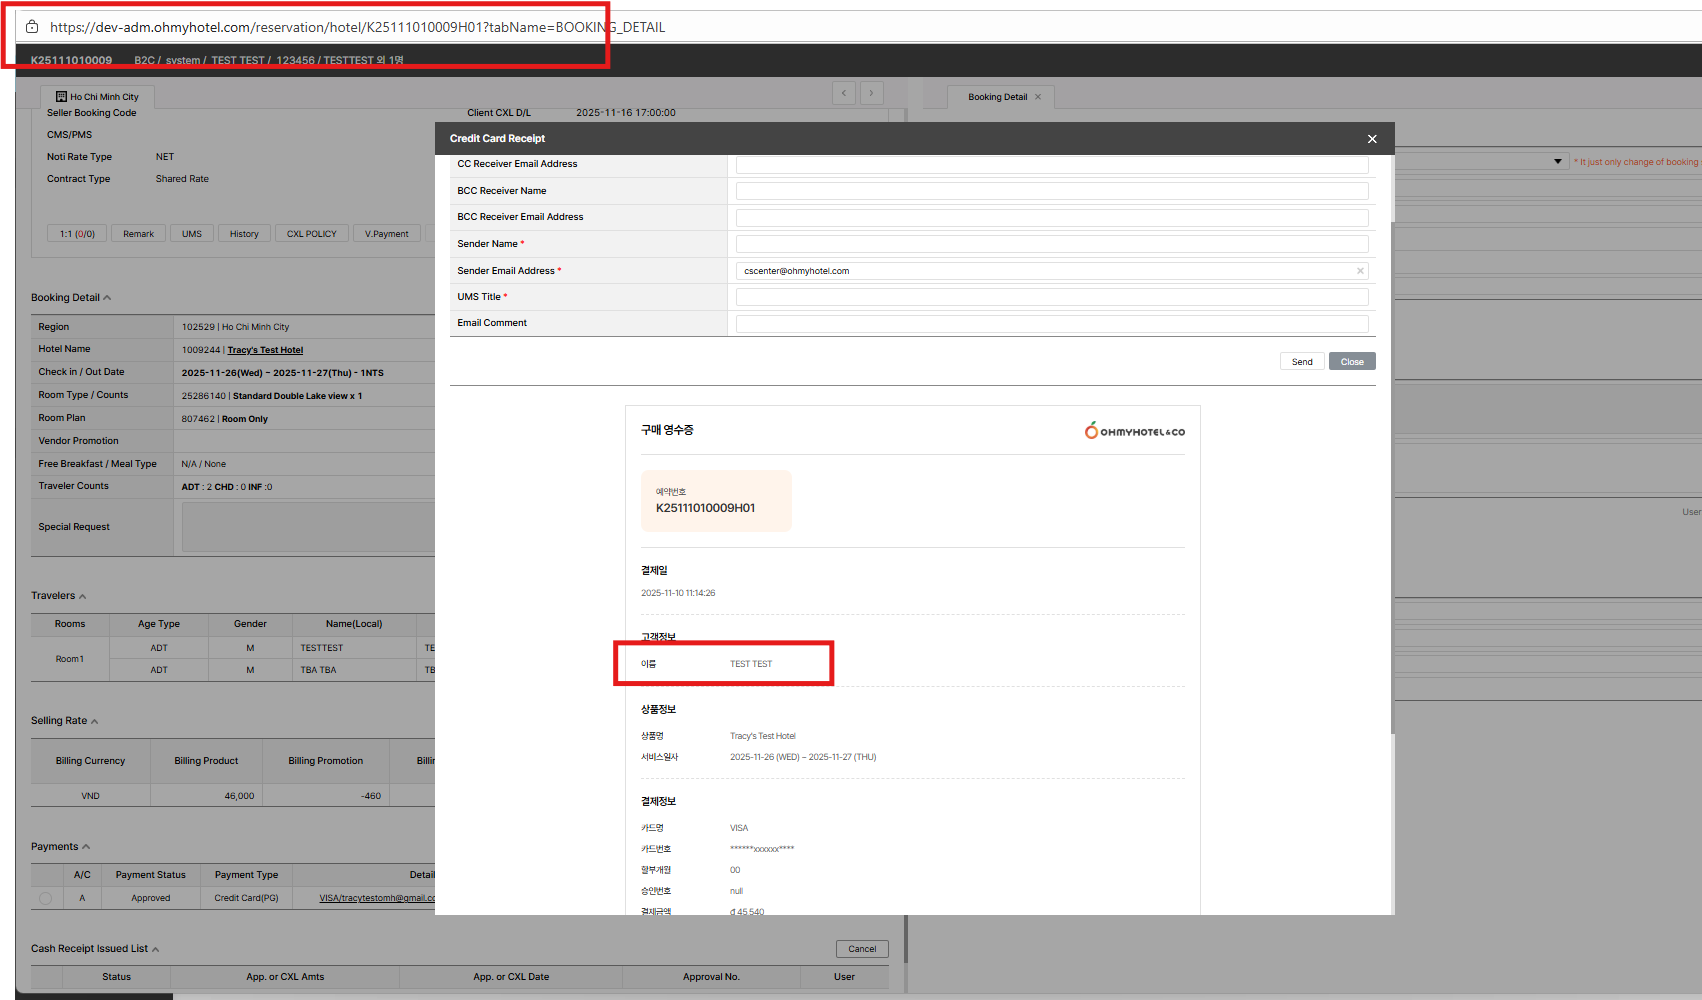Open the CXL POLICY button
1702x1000 pixels.
312,234
